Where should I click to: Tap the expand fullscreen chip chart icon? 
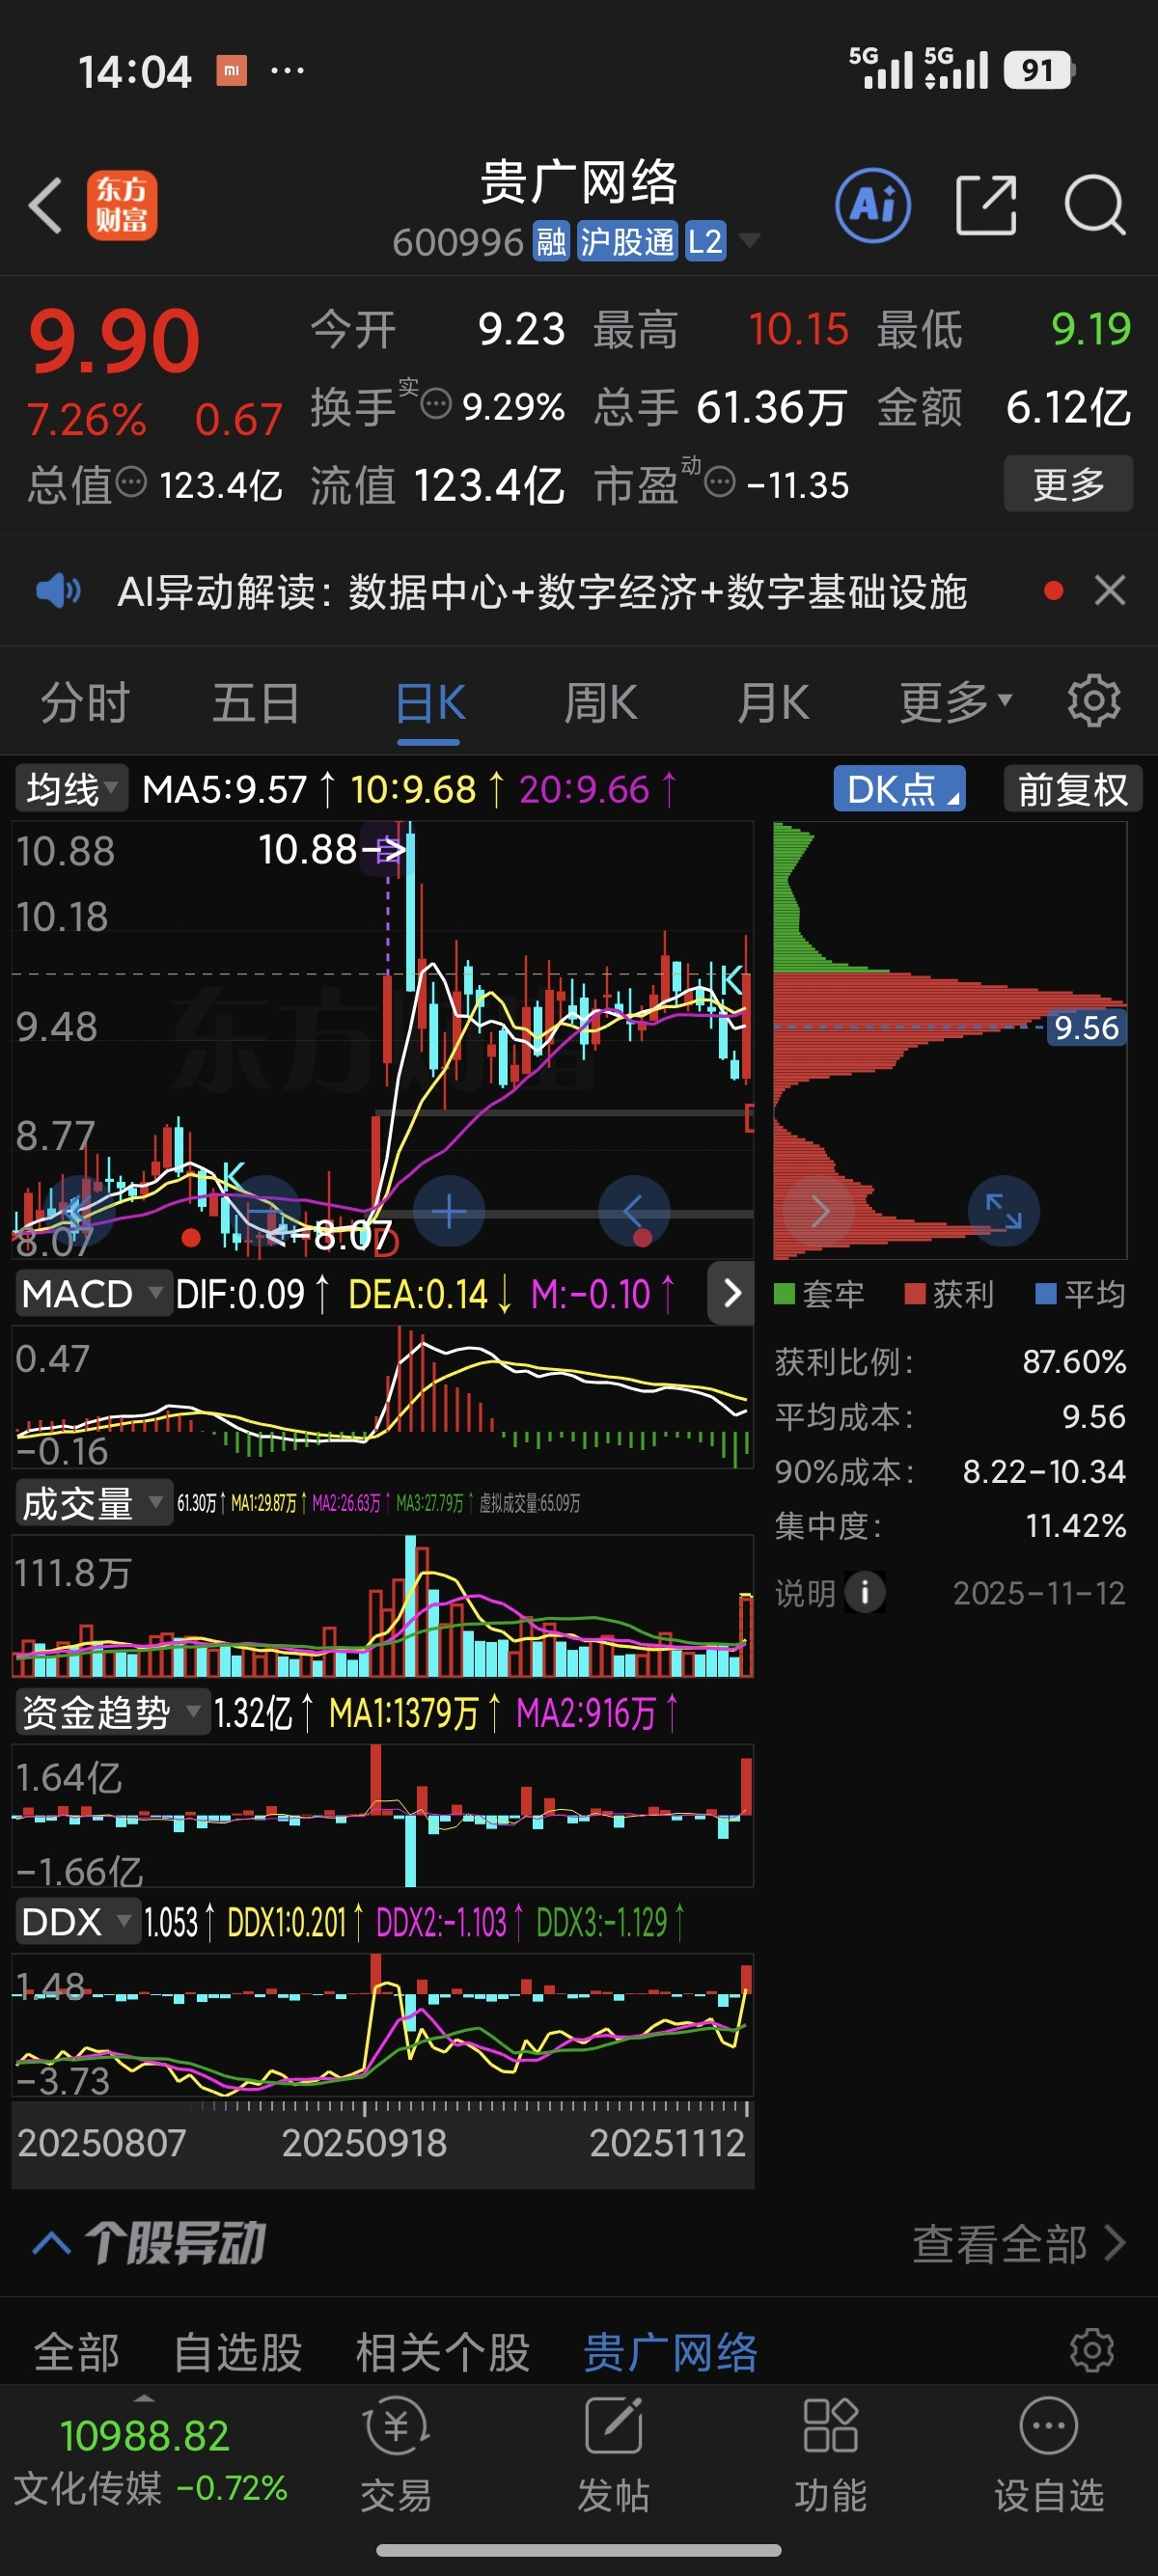click(x=1004, y=1211)
